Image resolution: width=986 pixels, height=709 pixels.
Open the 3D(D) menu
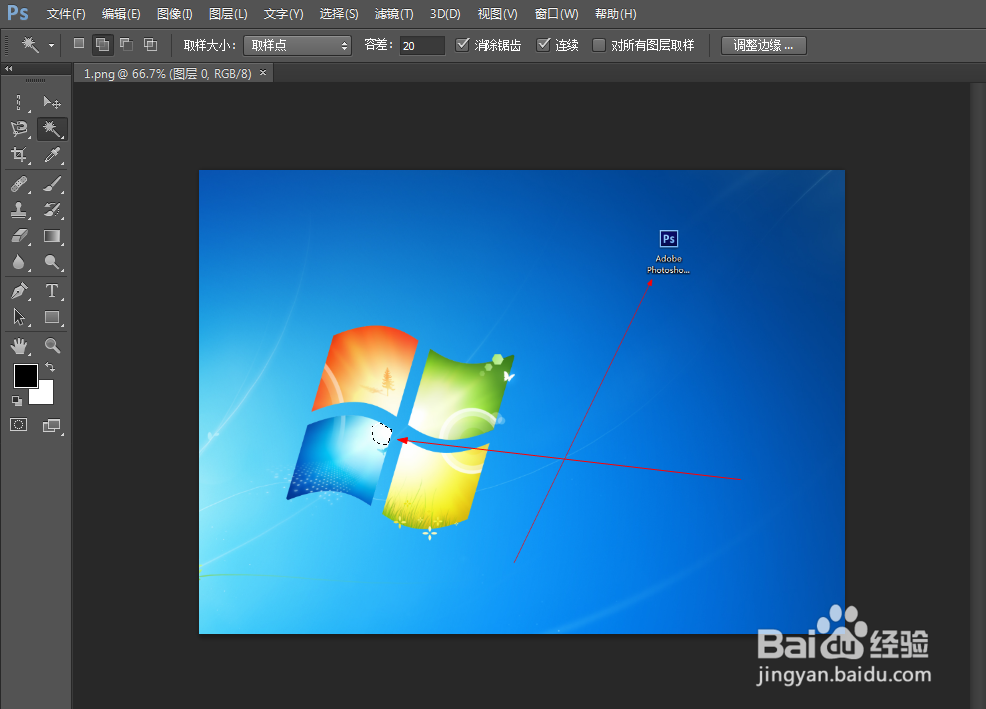tap(445, 14)
